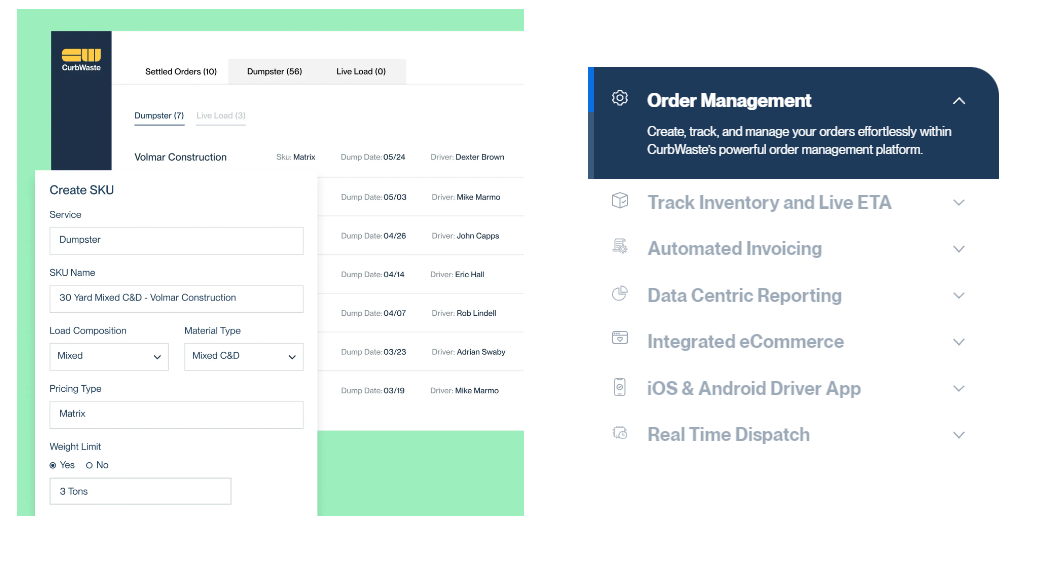
Task: Click the dump date 05/03
Action: (x=395, y=197)
